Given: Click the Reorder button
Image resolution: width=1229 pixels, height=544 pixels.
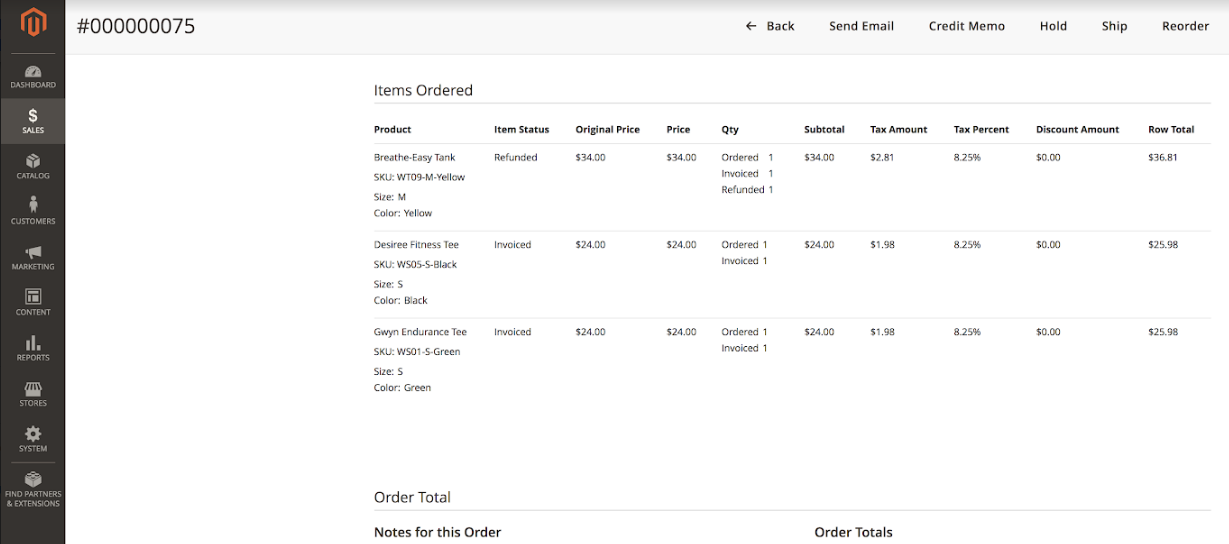Looking at the screenshot, I should [1185, 26].
